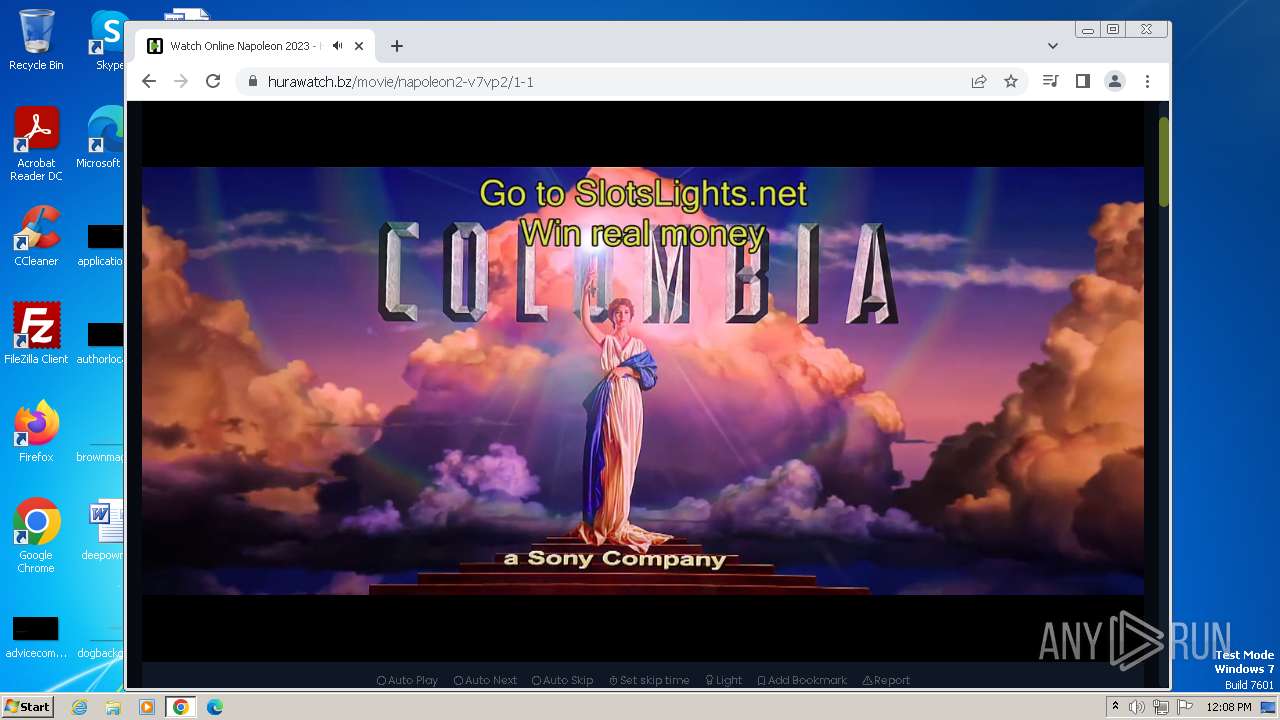Go back using the browser back arrow
Screen dimensions: 1280x720
tap(149, 82)
